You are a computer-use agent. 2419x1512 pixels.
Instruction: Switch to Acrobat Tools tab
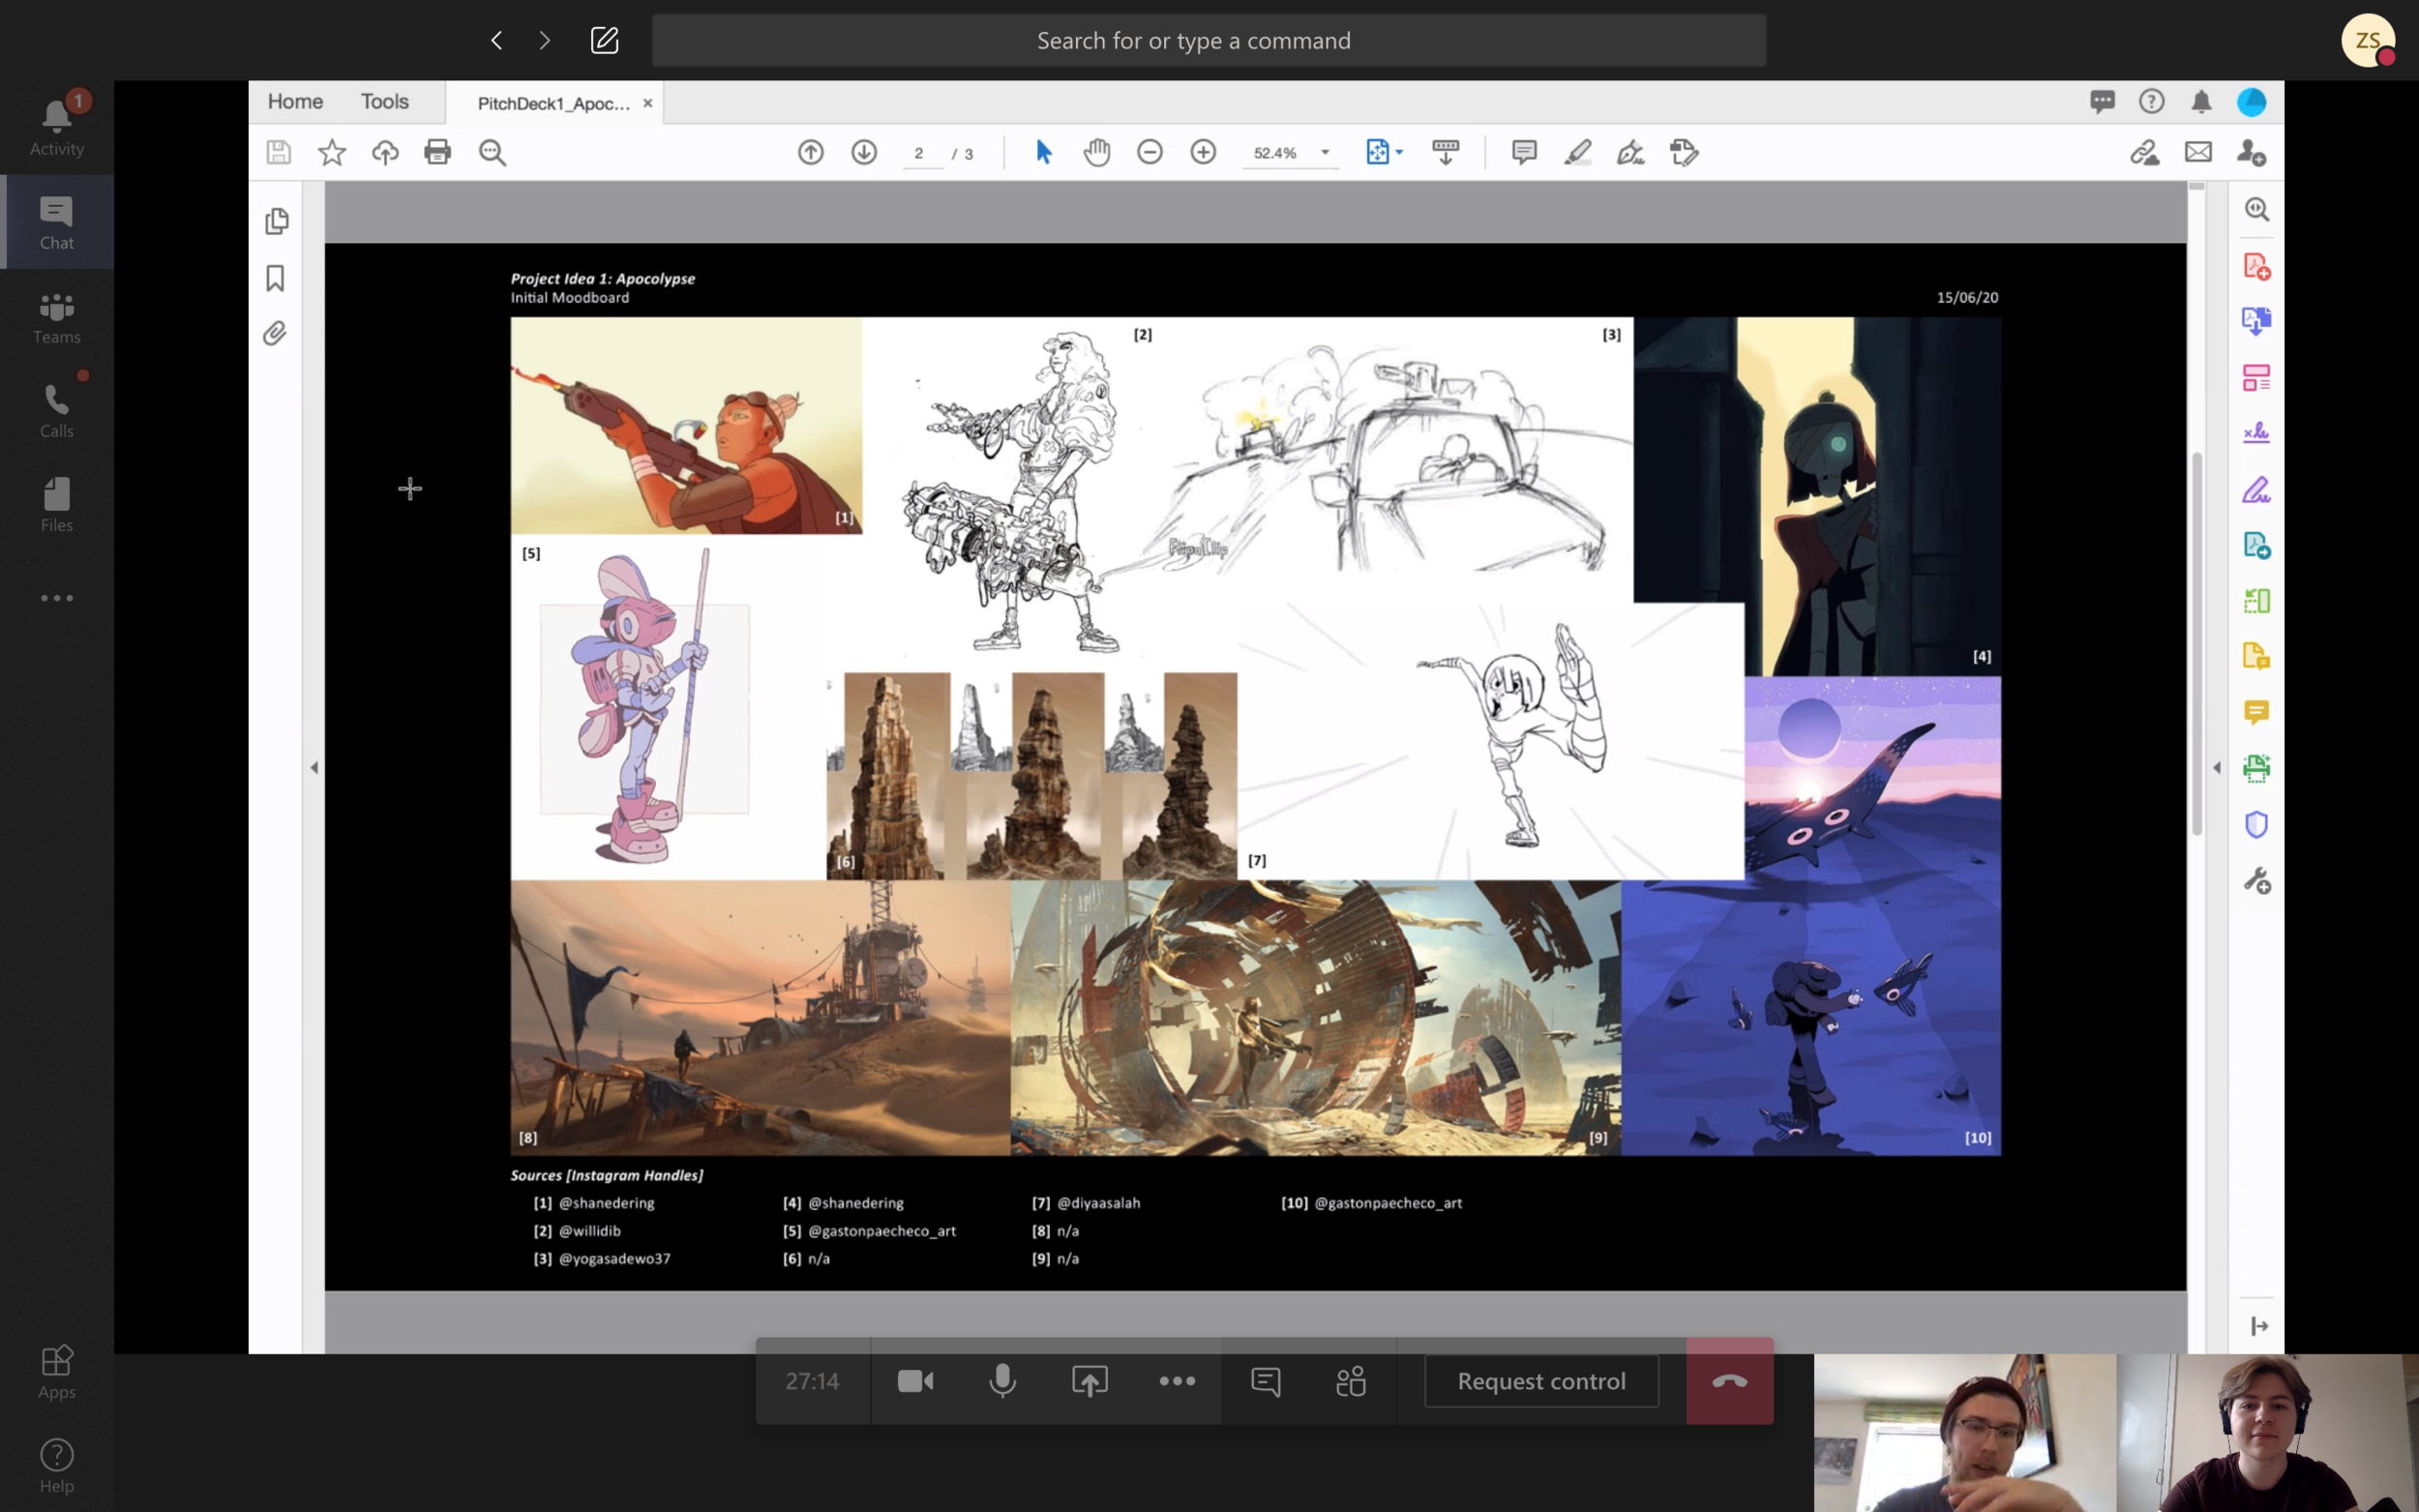[385, 102]
